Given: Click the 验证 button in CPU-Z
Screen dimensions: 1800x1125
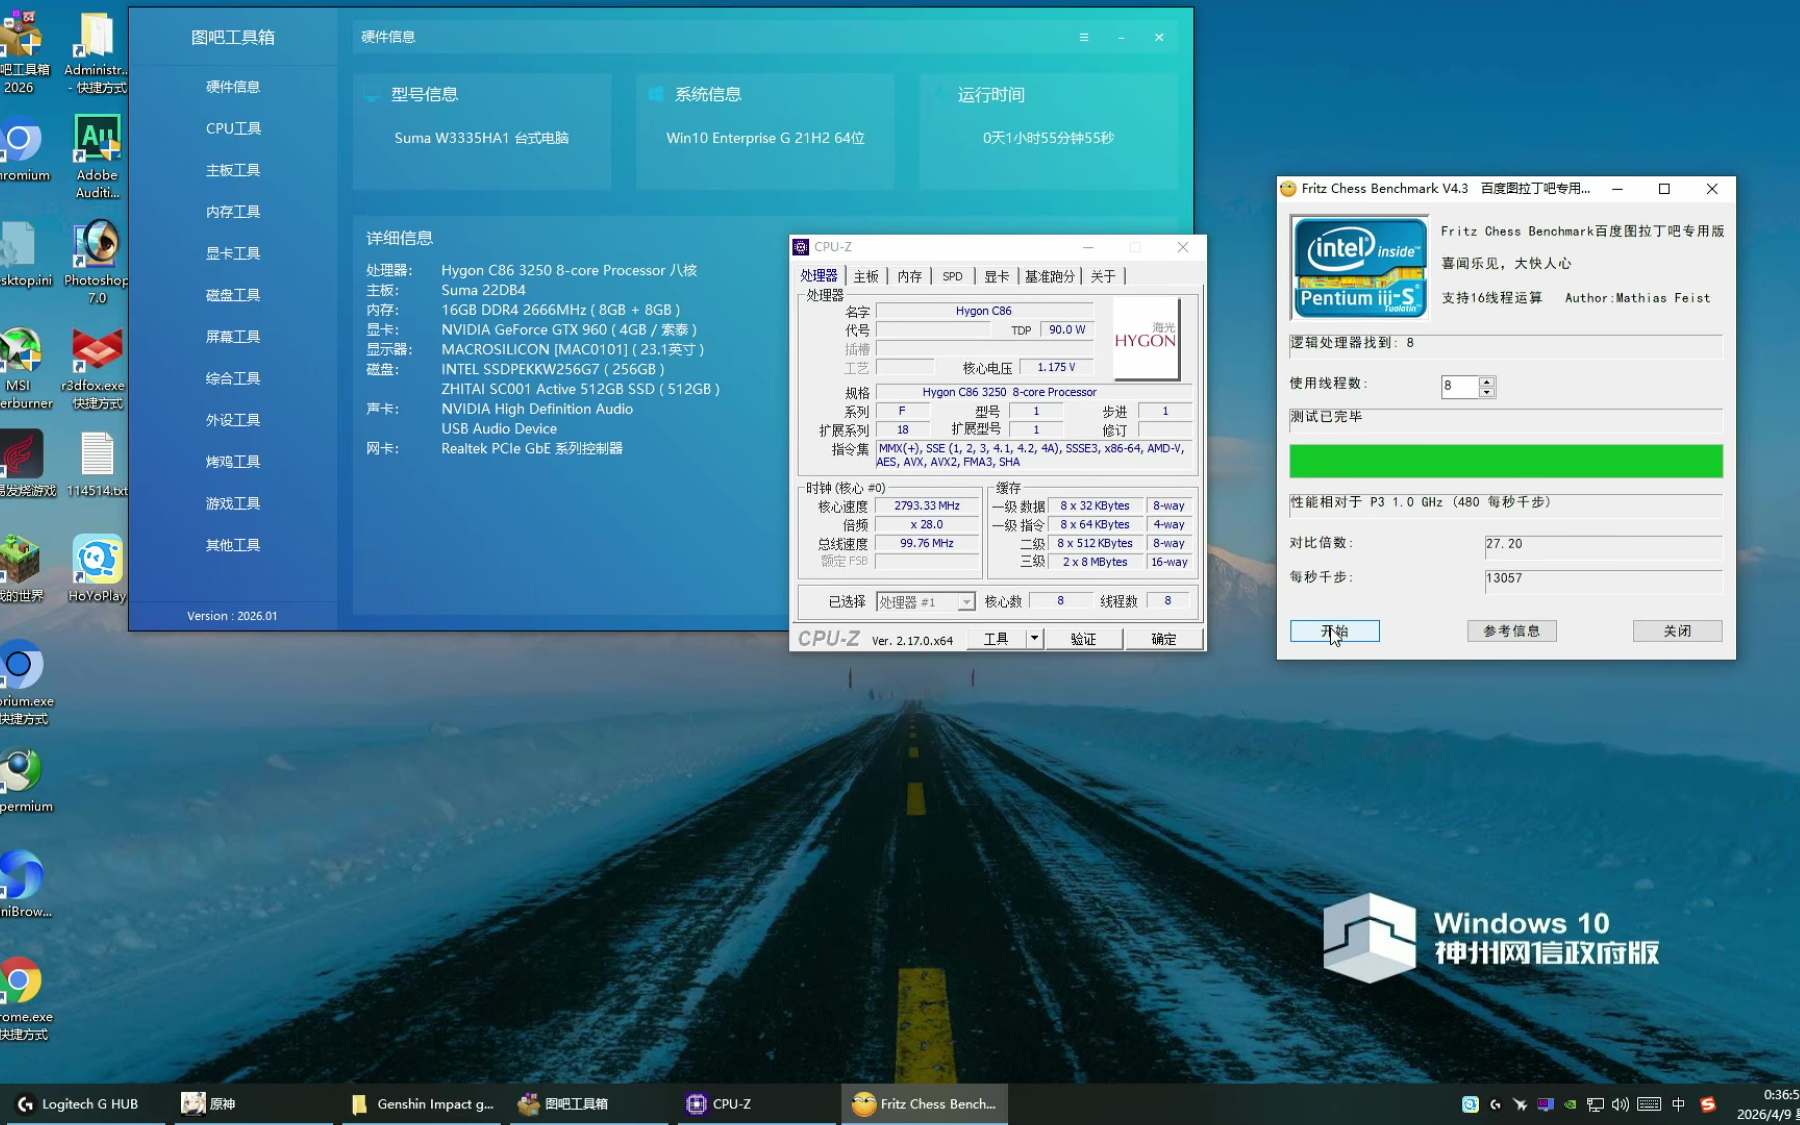Looking at the screenshot, I should (1083, 639).
